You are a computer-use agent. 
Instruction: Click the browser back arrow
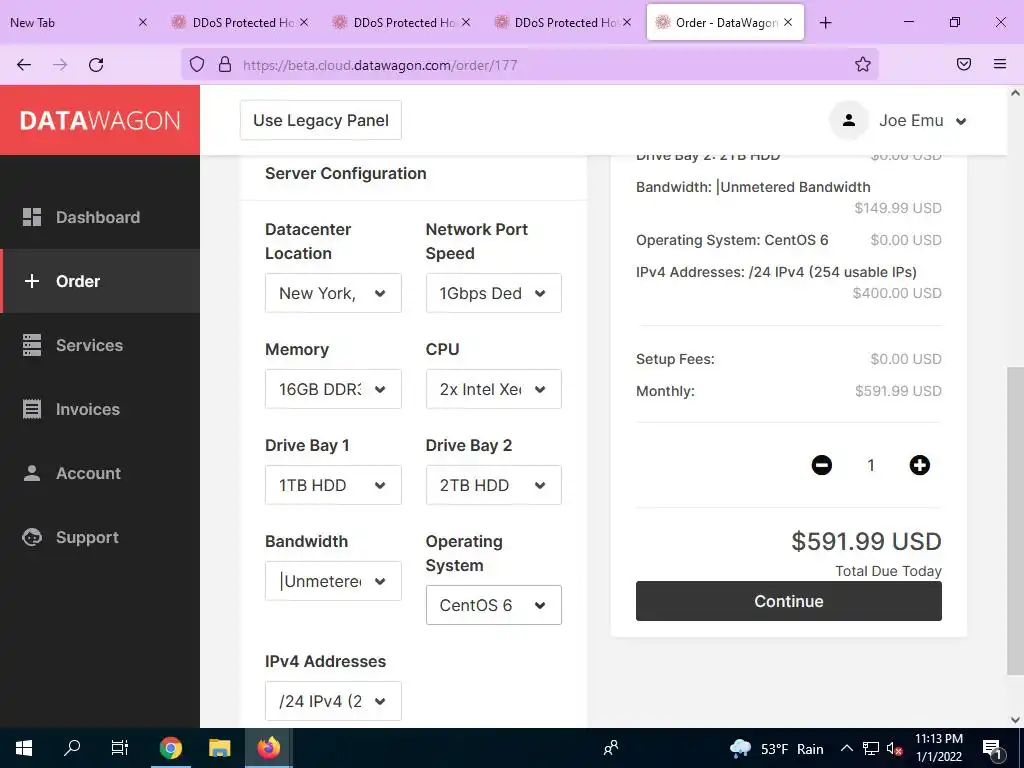click(x=24, y=65)
